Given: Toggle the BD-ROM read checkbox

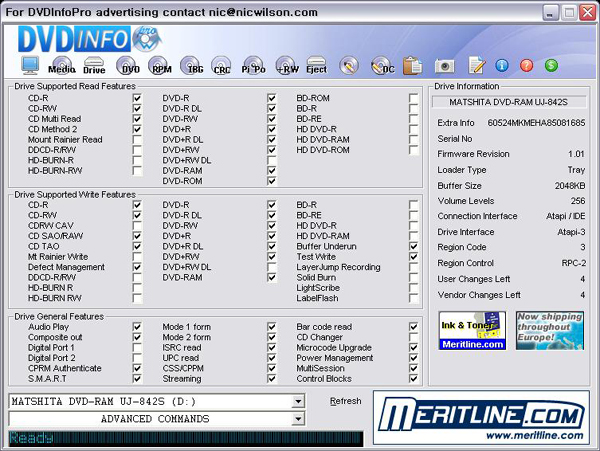Looking at the screenshot, I should 413,98.
